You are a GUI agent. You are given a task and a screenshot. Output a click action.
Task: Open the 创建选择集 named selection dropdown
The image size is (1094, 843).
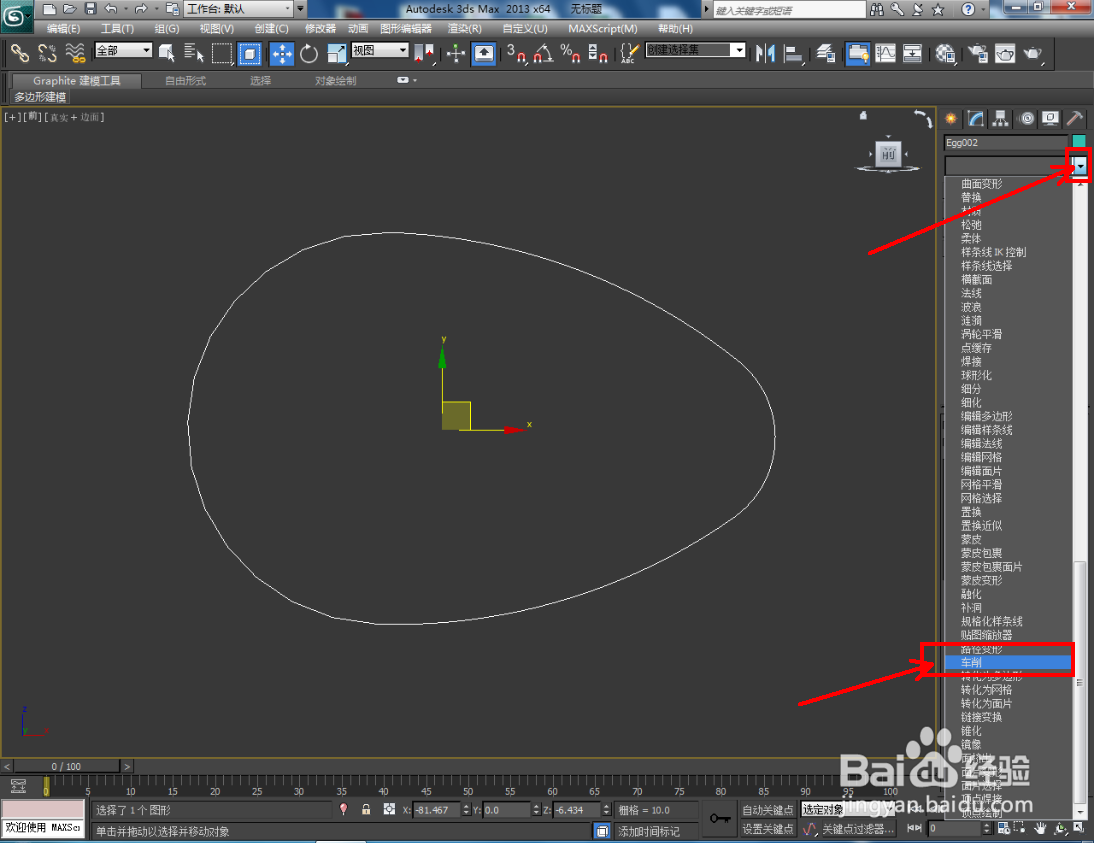[696, 50]
